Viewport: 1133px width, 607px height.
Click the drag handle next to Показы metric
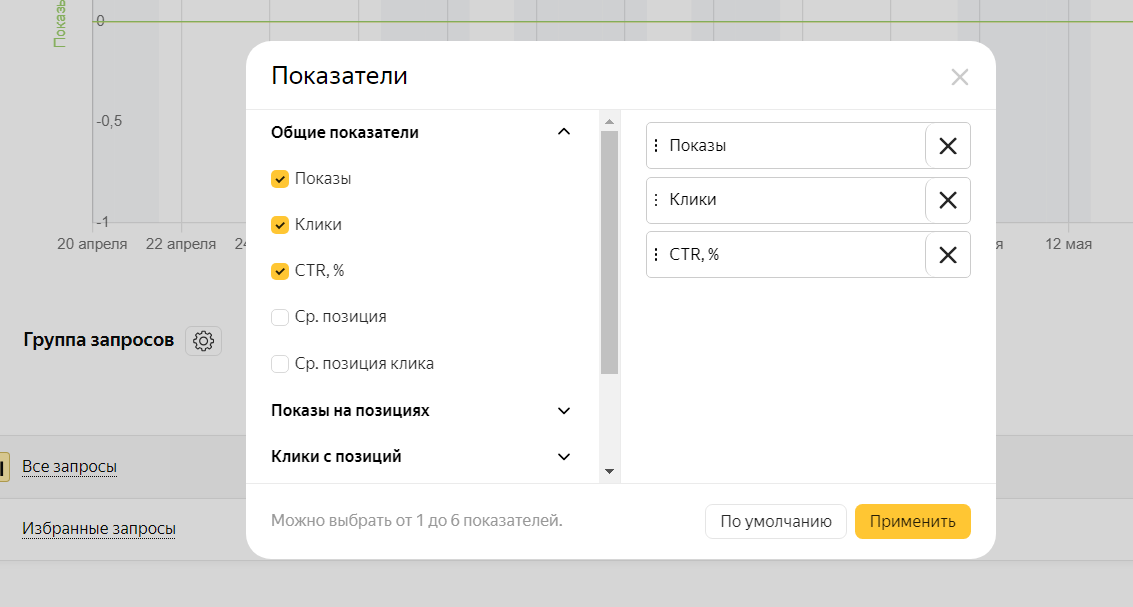click(x=656, y=145)
